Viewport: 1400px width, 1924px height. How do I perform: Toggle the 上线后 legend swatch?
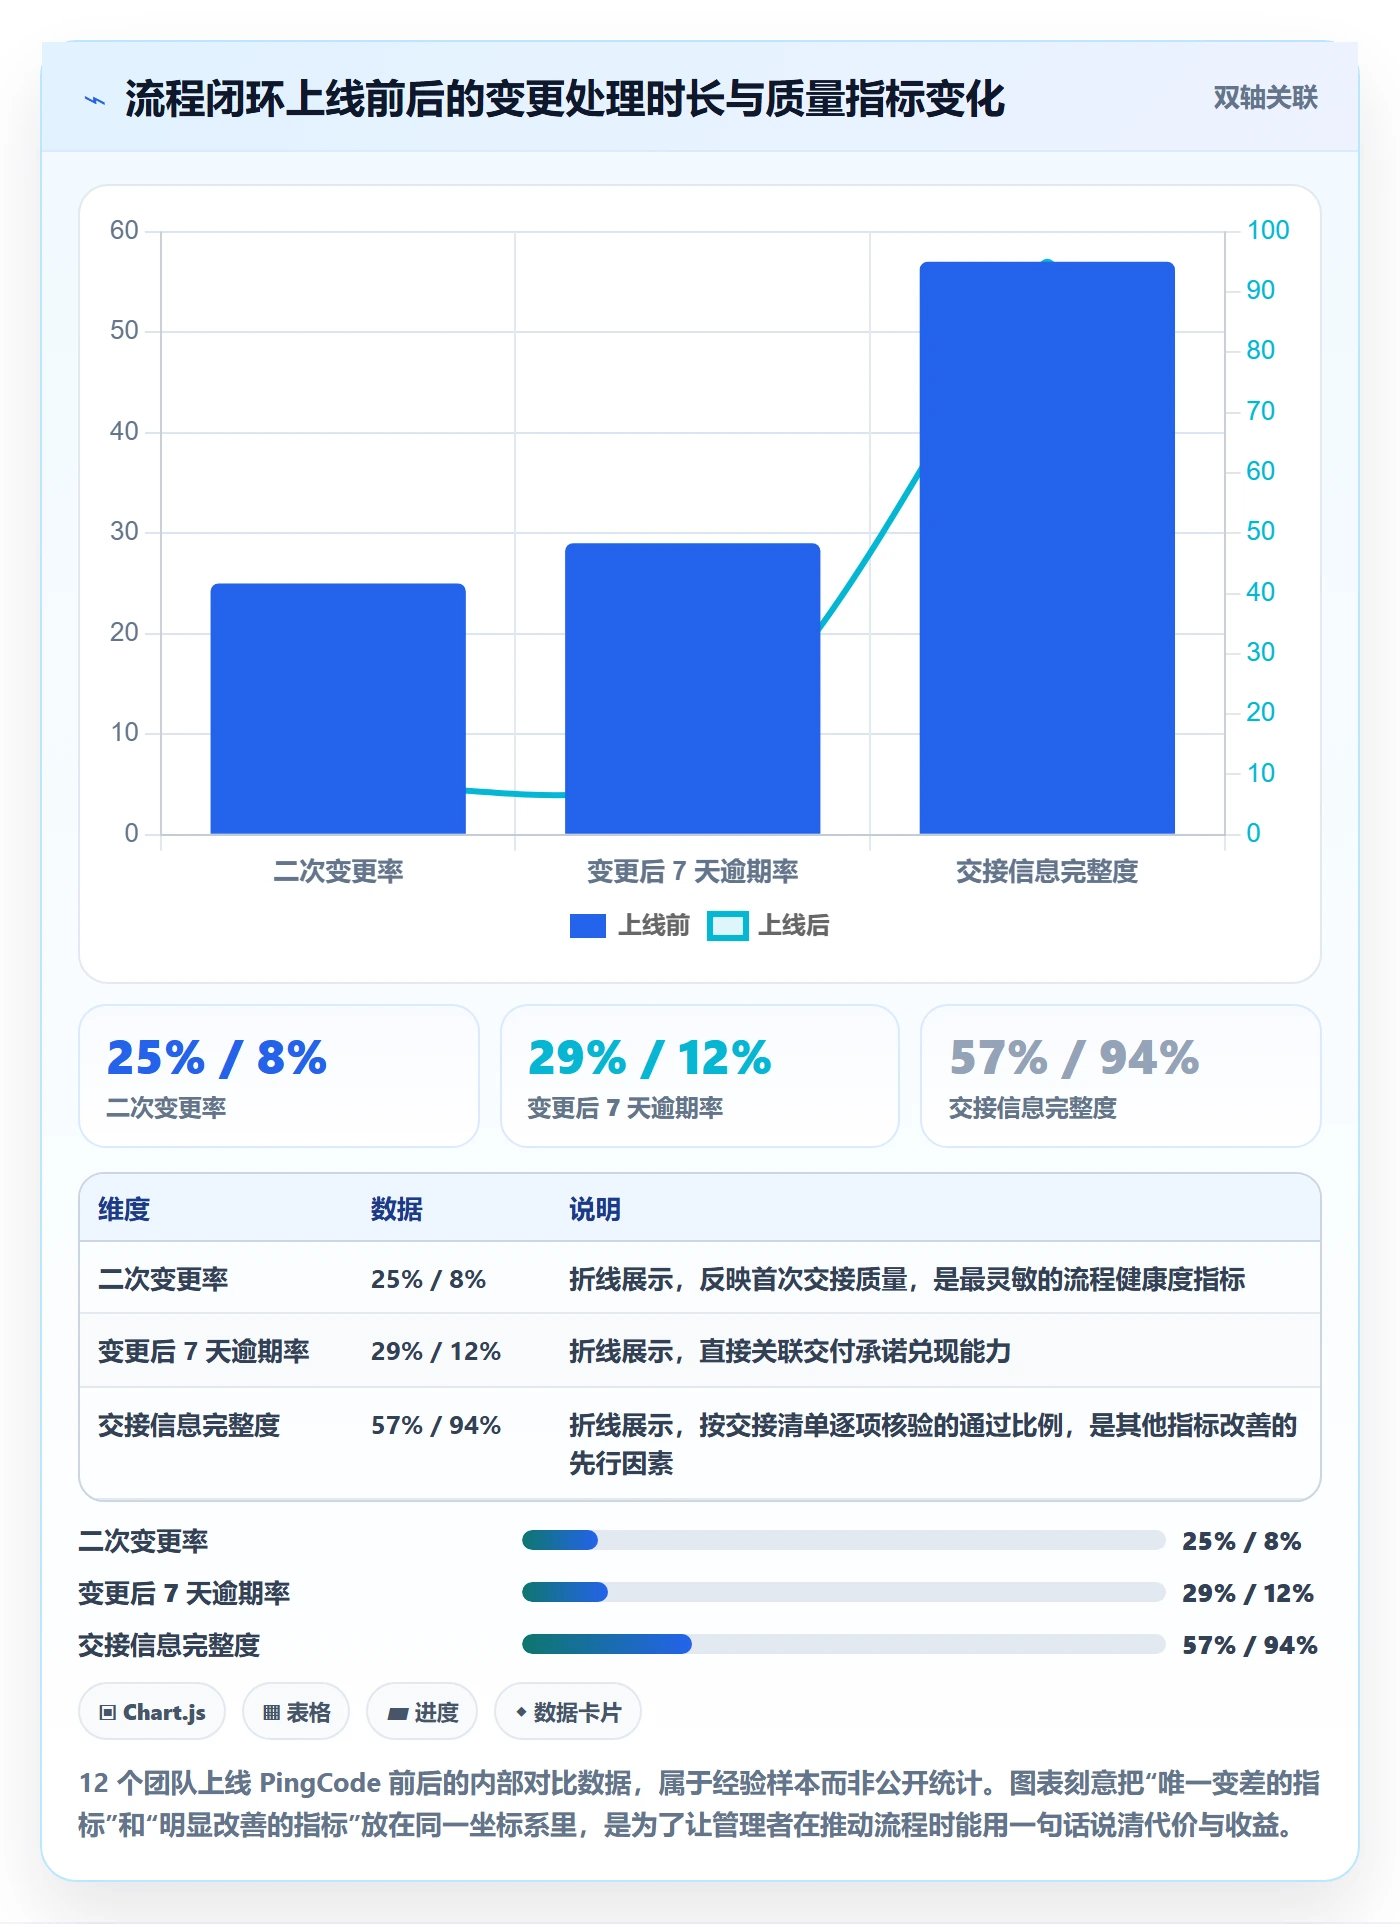(728, 926)
